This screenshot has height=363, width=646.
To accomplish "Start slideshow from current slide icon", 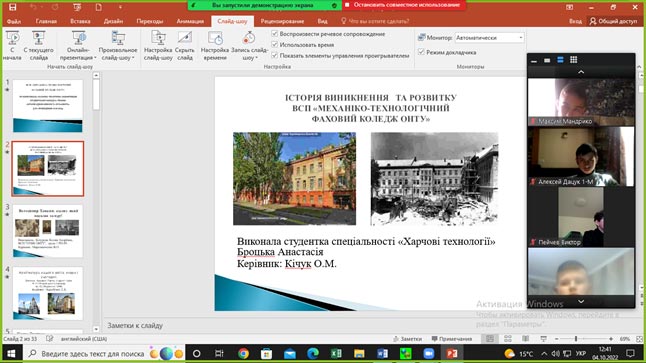I will (38, 38).
